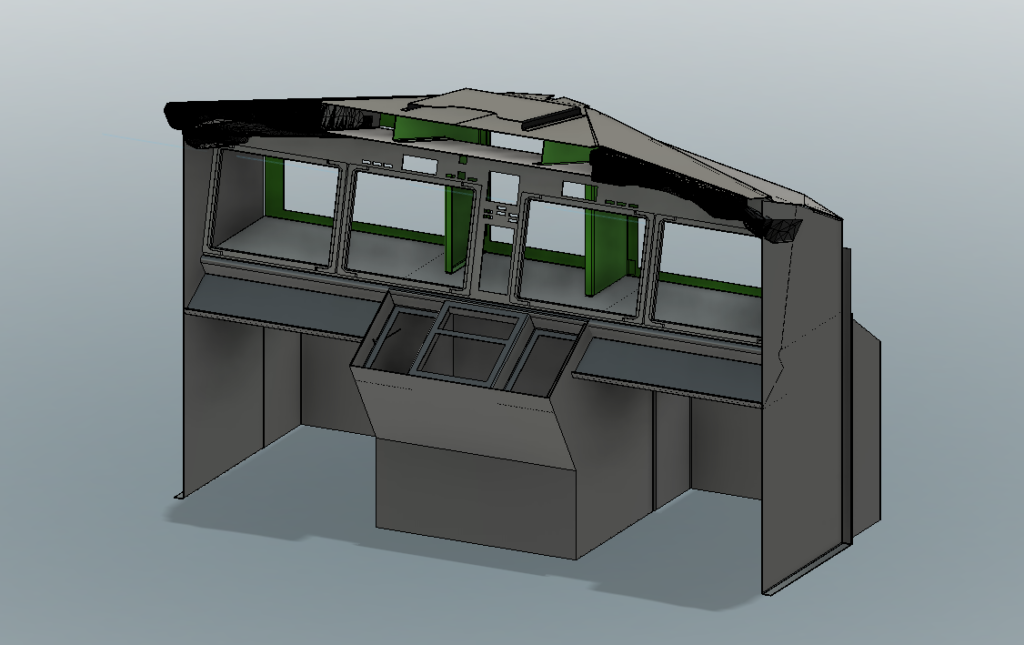
Task: Pick the far-right display cutout opening
Action: click(707, 276)
